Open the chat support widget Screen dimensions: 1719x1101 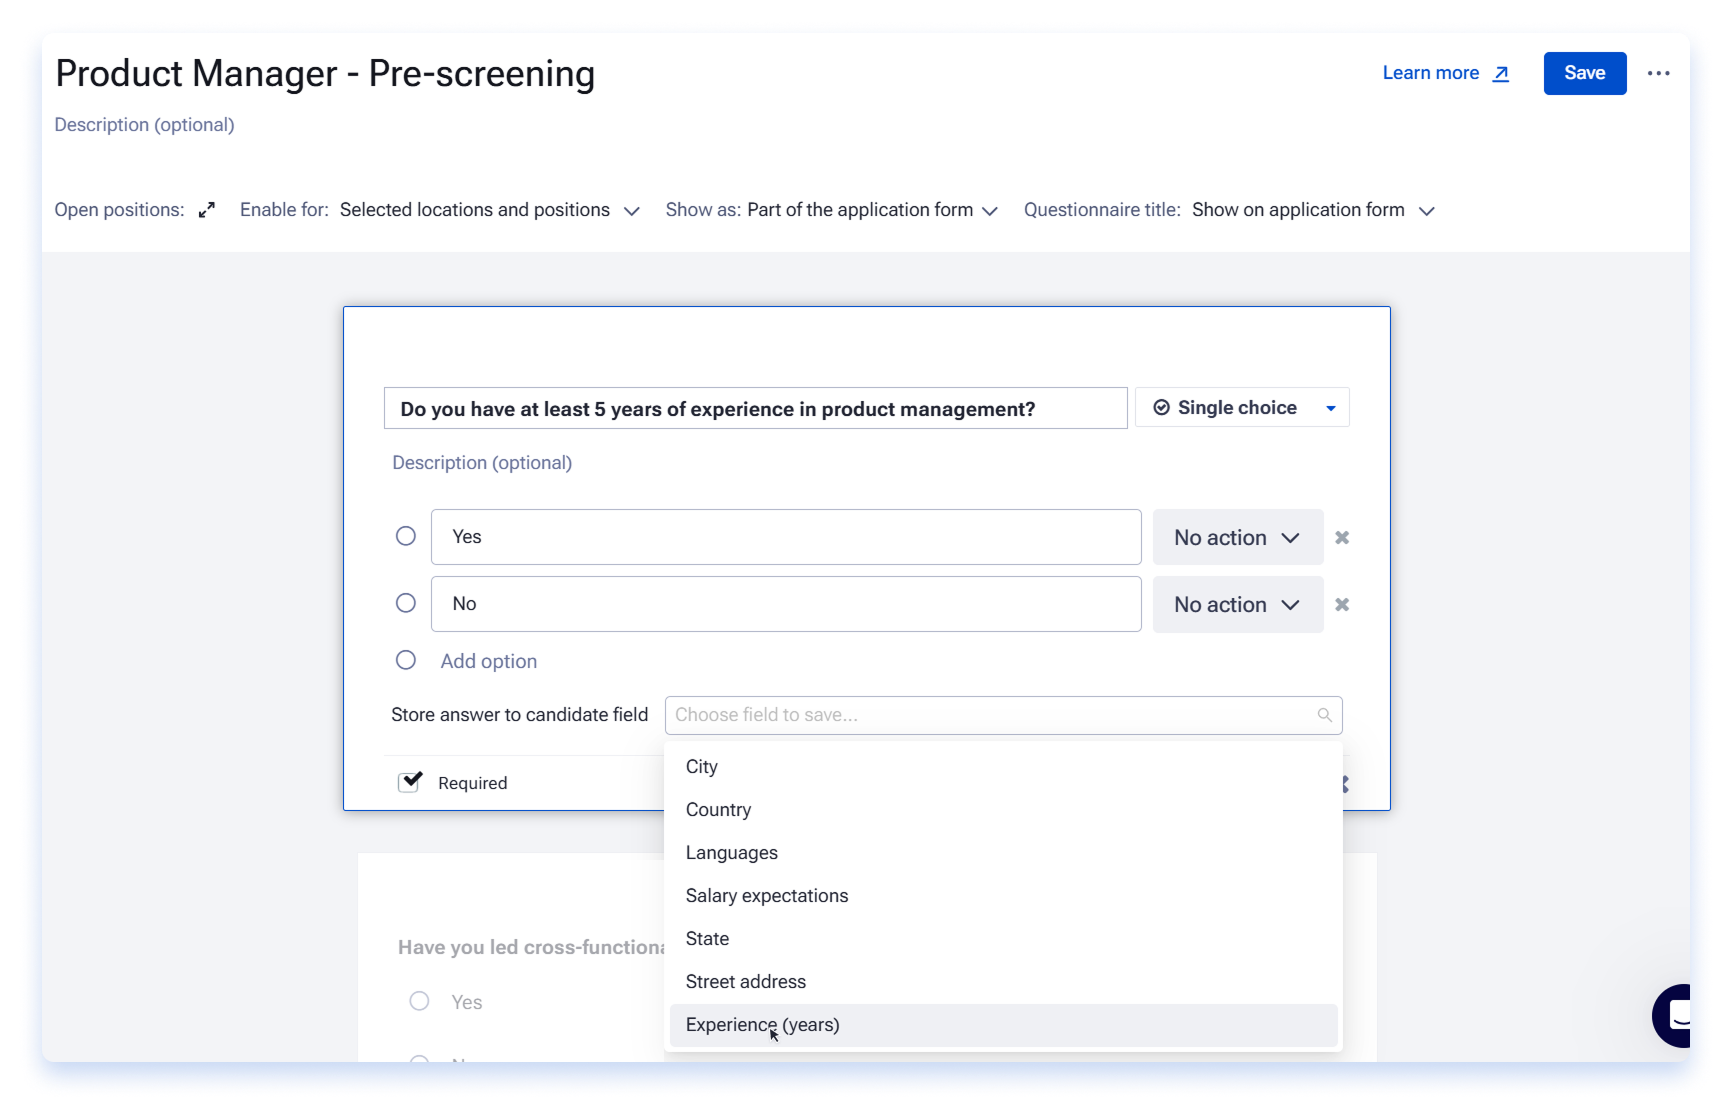tap(1672, 1016)
